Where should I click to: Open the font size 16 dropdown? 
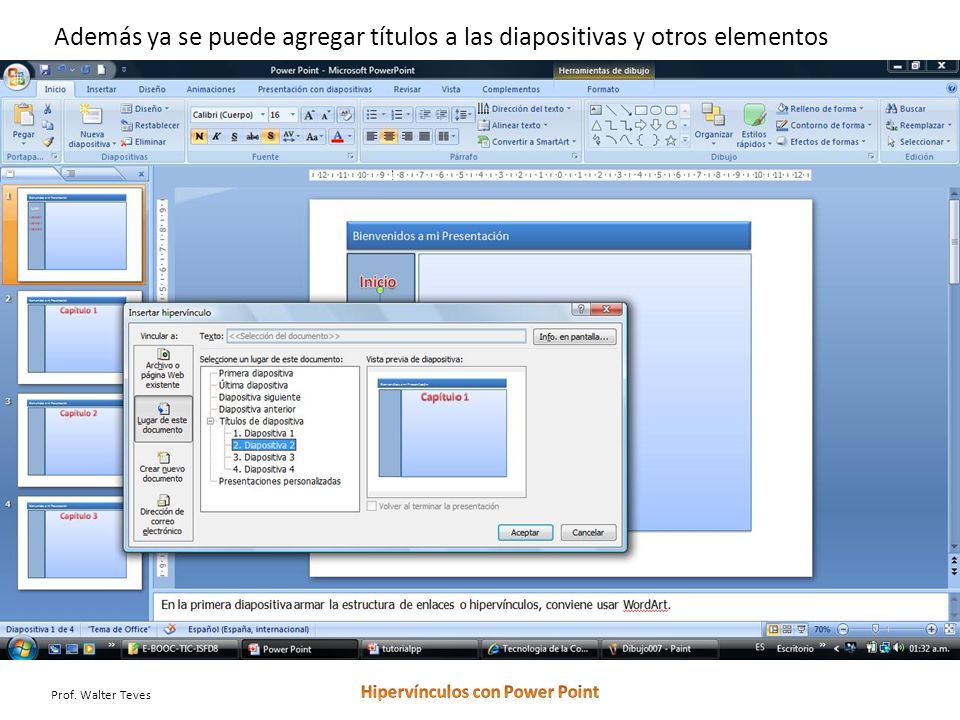click(293, 115)
